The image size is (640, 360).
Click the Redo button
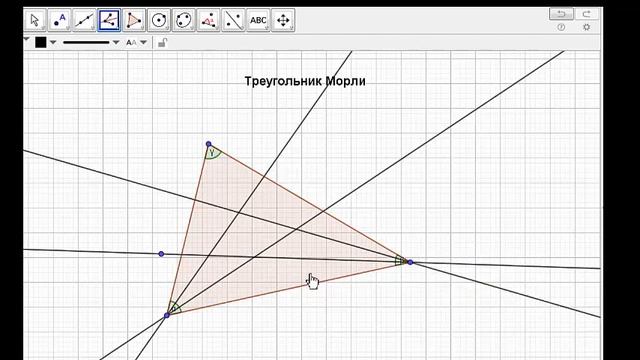click(x=587, y=14)
